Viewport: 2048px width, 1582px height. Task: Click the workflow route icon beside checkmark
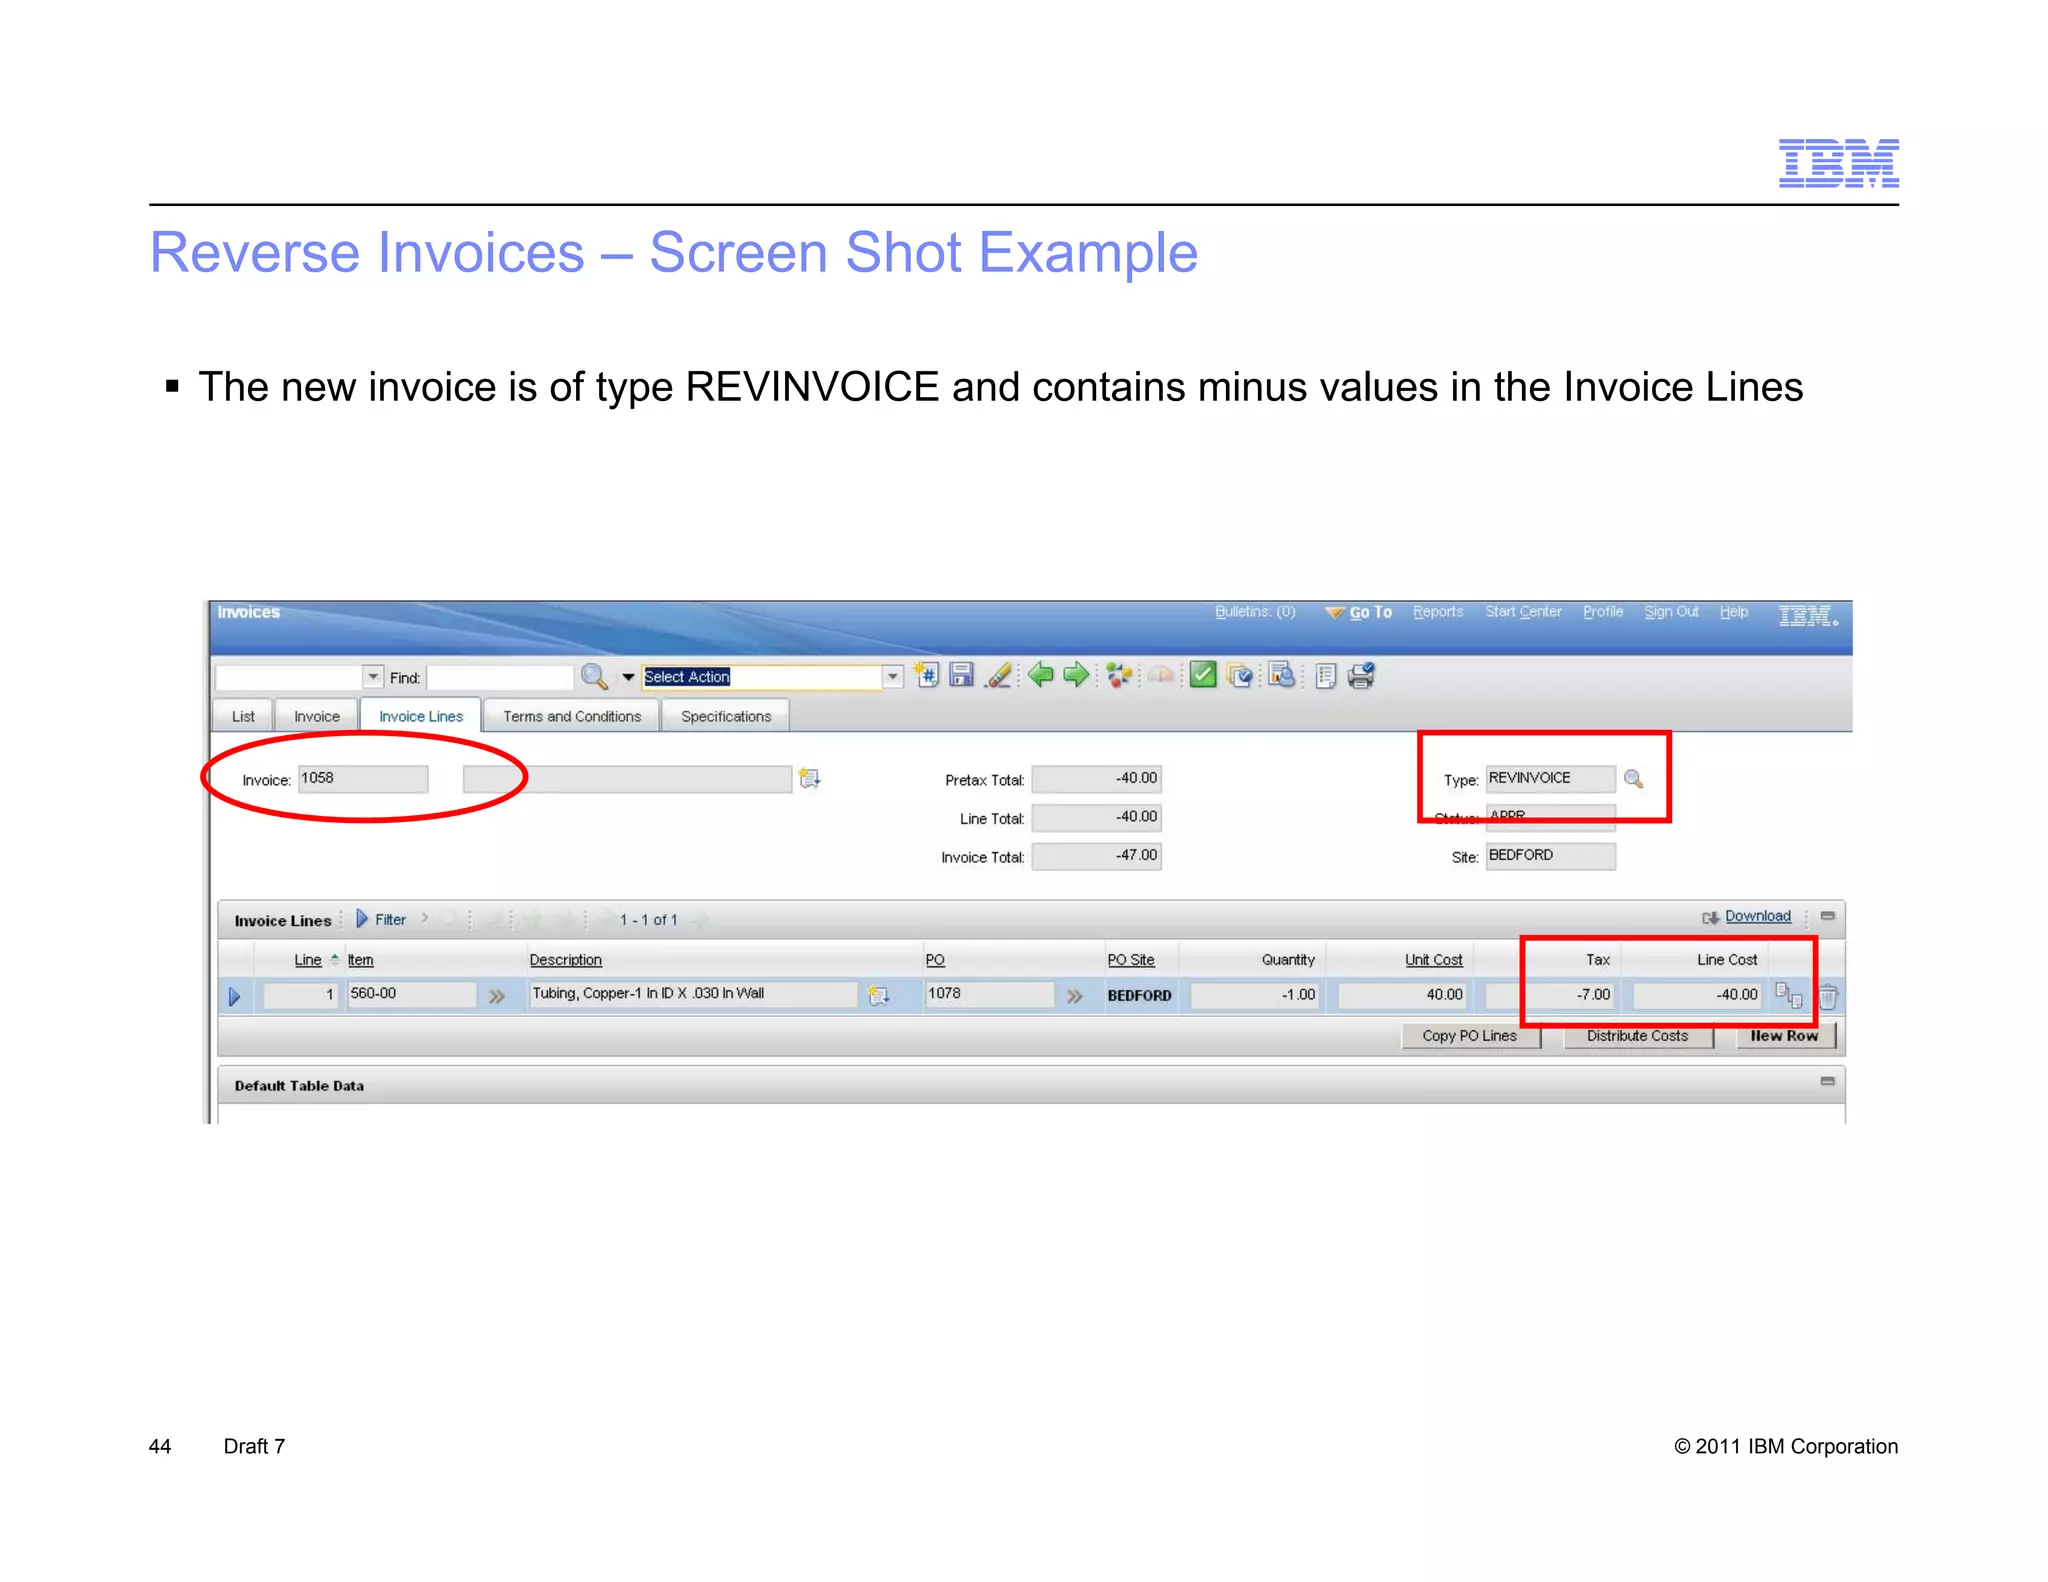click(1240, 676)
